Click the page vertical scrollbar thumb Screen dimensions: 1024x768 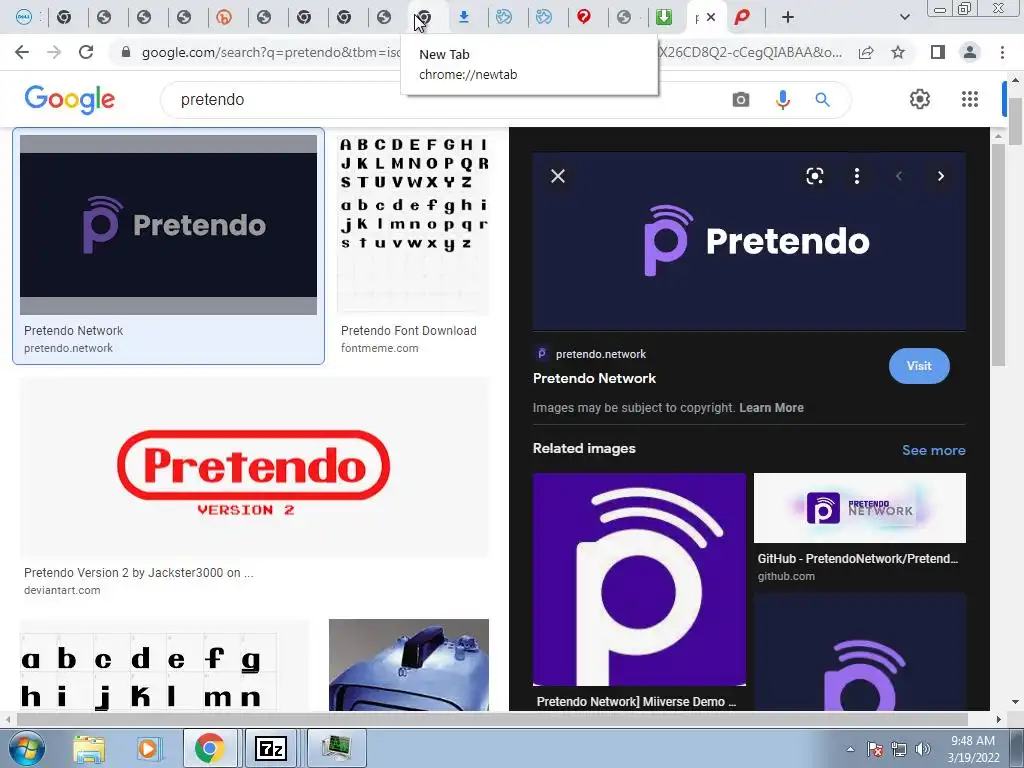[1015, 121]
